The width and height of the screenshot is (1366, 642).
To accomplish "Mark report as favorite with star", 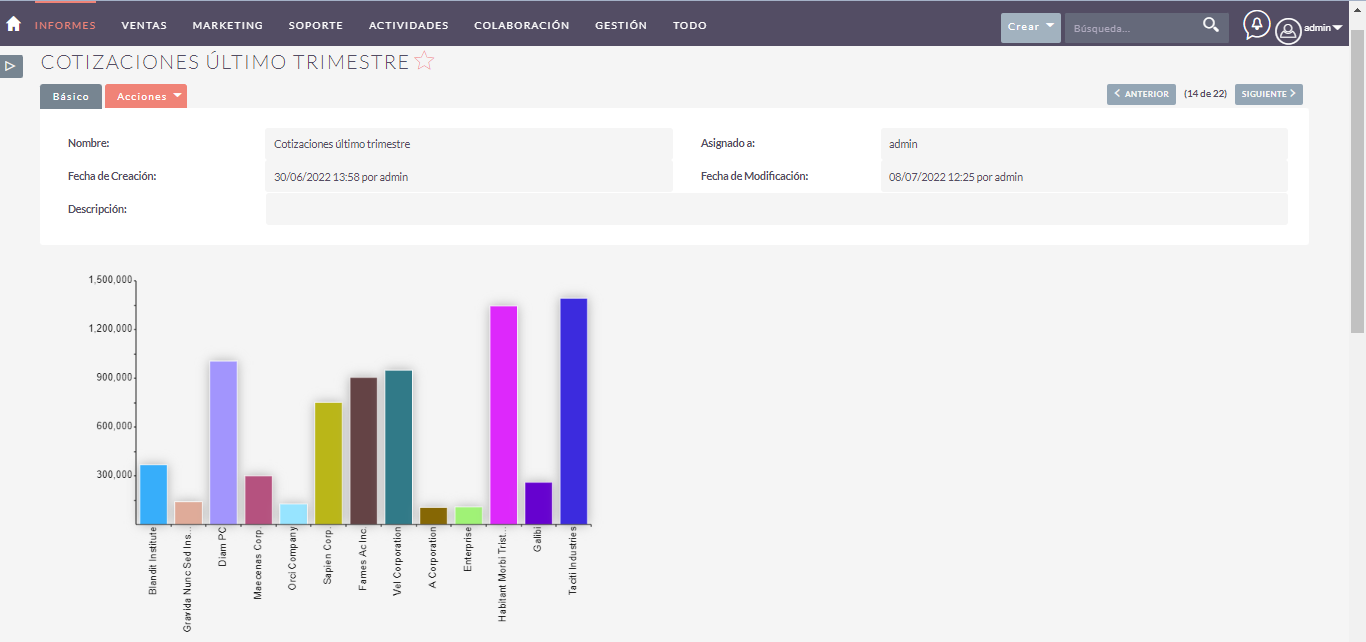I will [x=424, y=62].
